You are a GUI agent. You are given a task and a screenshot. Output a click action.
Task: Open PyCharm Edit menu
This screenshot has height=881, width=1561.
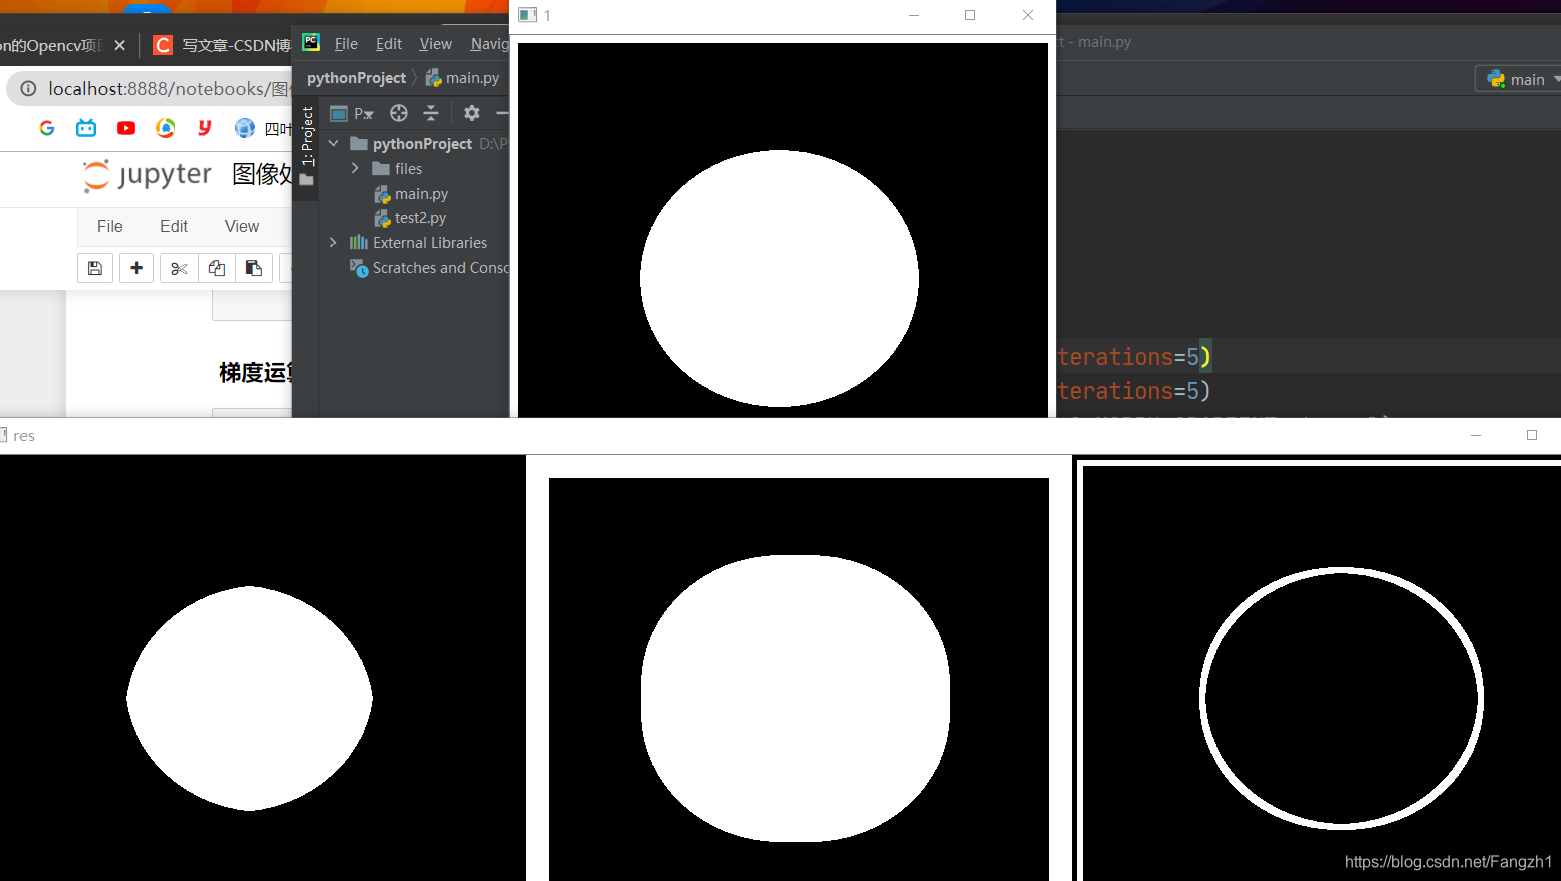(389, 44)
